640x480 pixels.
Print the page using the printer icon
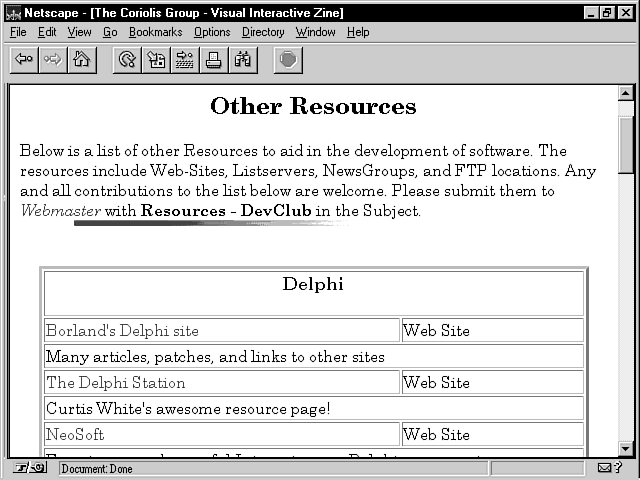point(214,60)
